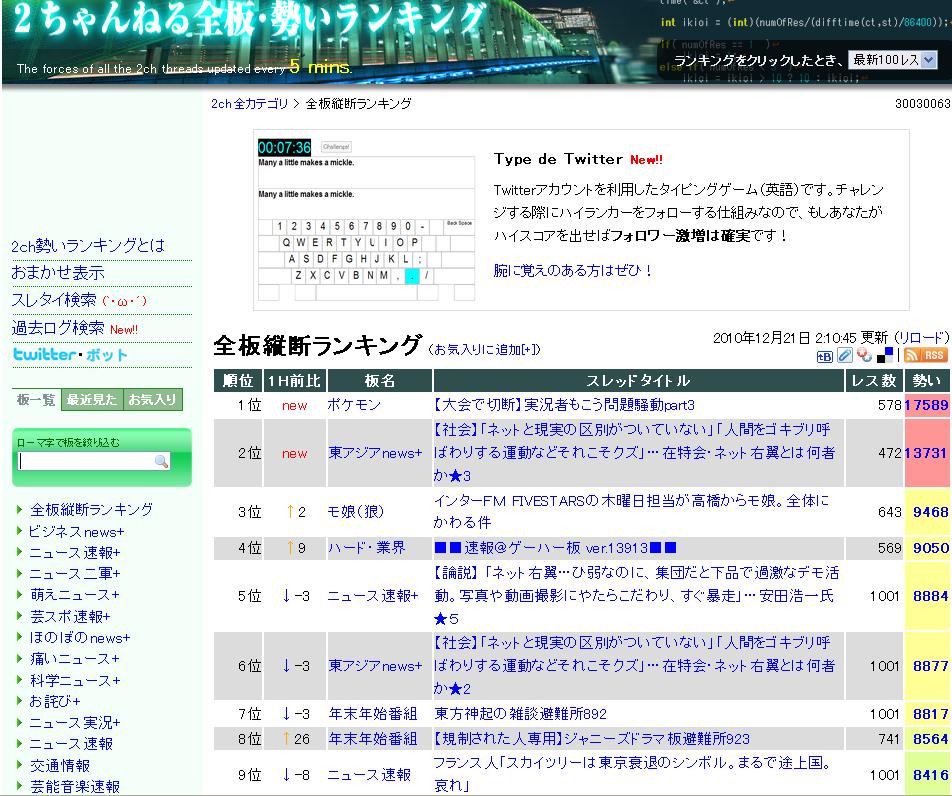This screenshot has height=796, width=952.
Task: Click the Hatena Bookmark icon
Action: [824, 356]
